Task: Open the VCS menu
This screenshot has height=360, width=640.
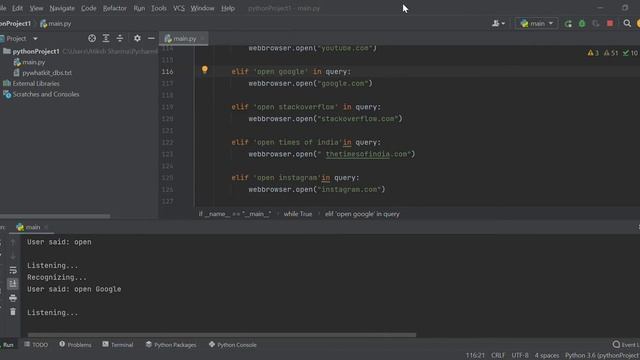Action: coord(179,8)
